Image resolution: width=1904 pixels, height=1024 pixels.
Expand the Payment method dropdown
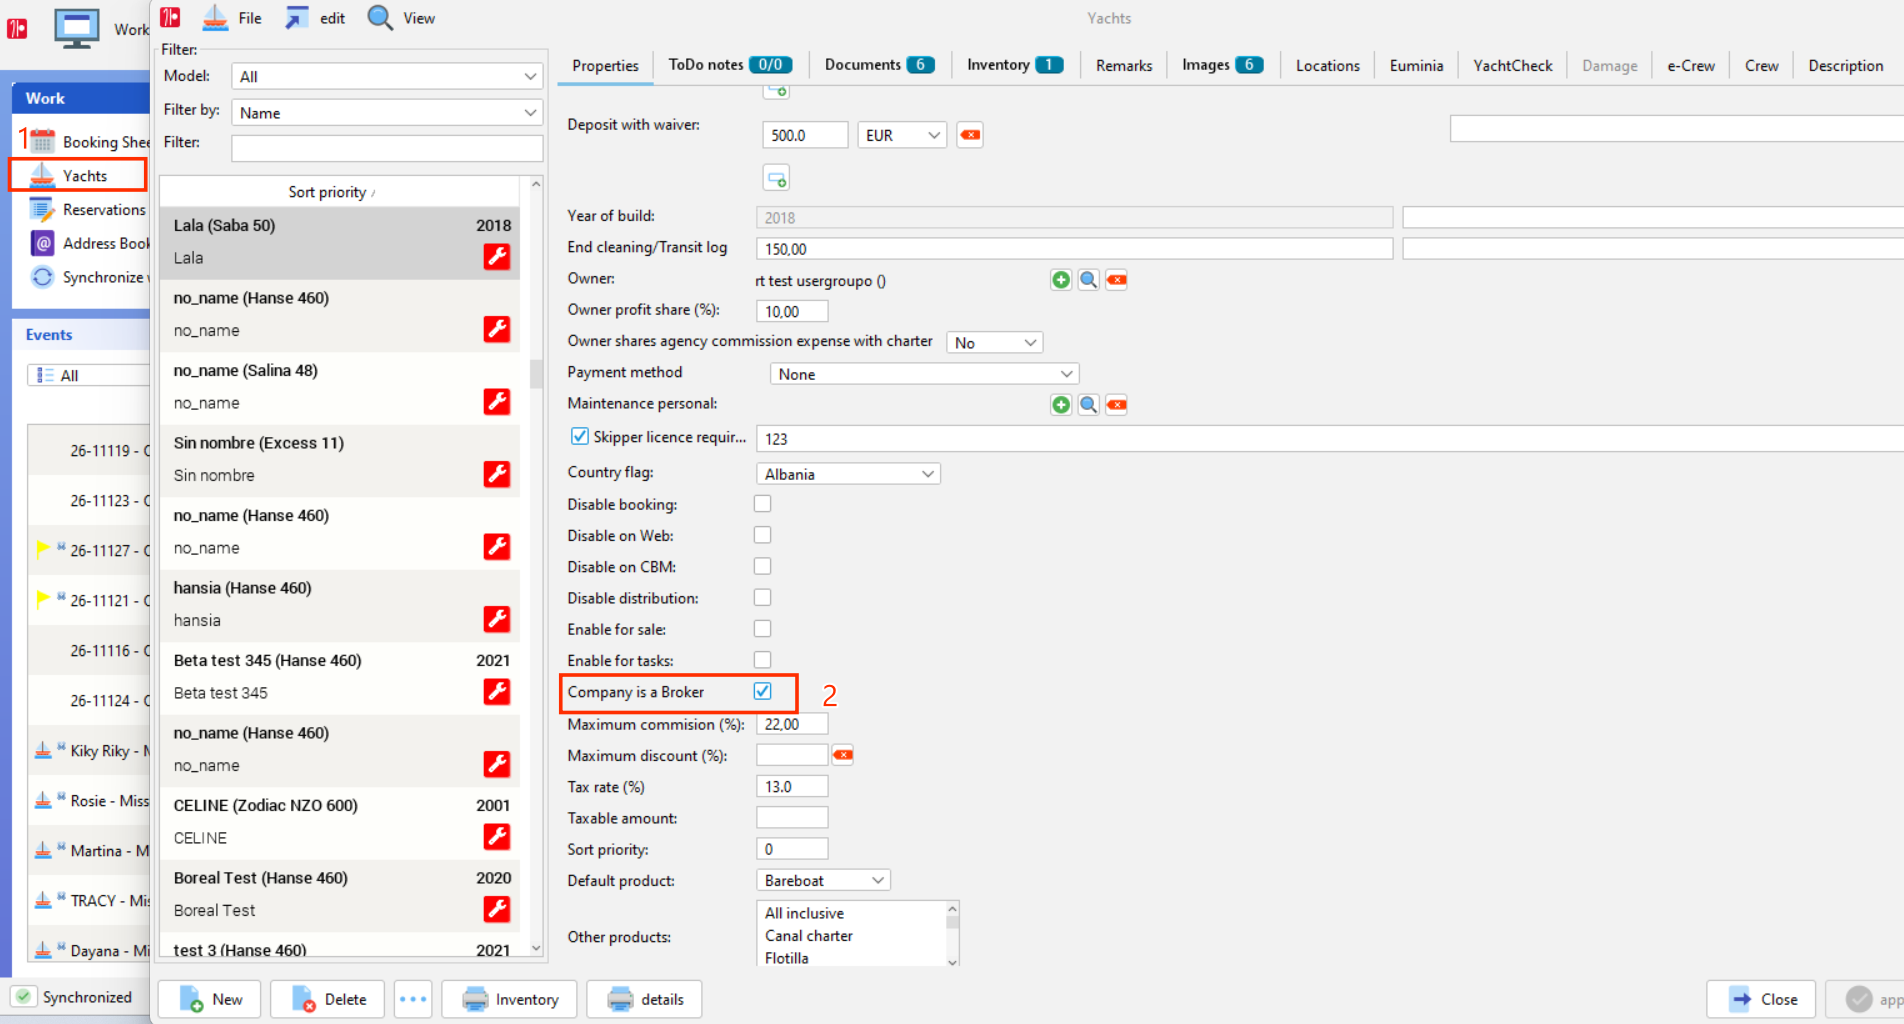924,374
